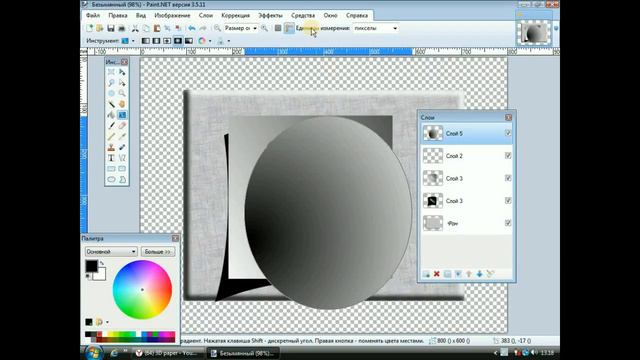Toggle pixel grid display button
640x360 pixels.
[x=278, y=28]
